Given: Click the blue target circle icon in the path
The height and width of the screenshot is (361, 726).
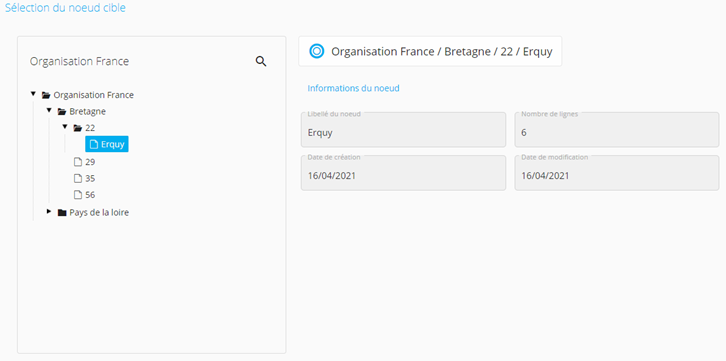Looking at the screenshot, I should 317,51.
